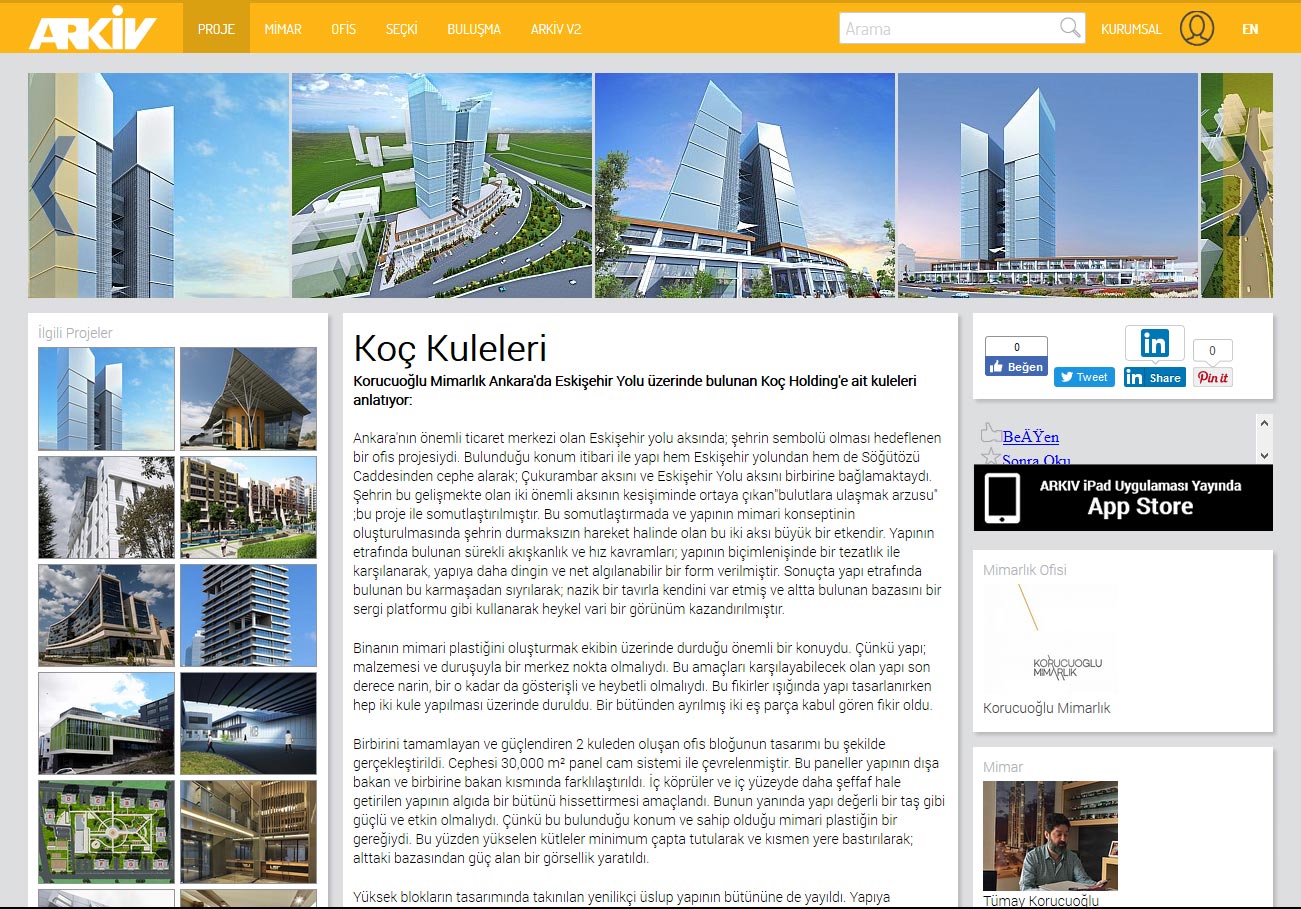
Task: Click the tablet icon in App Store banner
Action: pyautogui.click(x=1003, y=497)
